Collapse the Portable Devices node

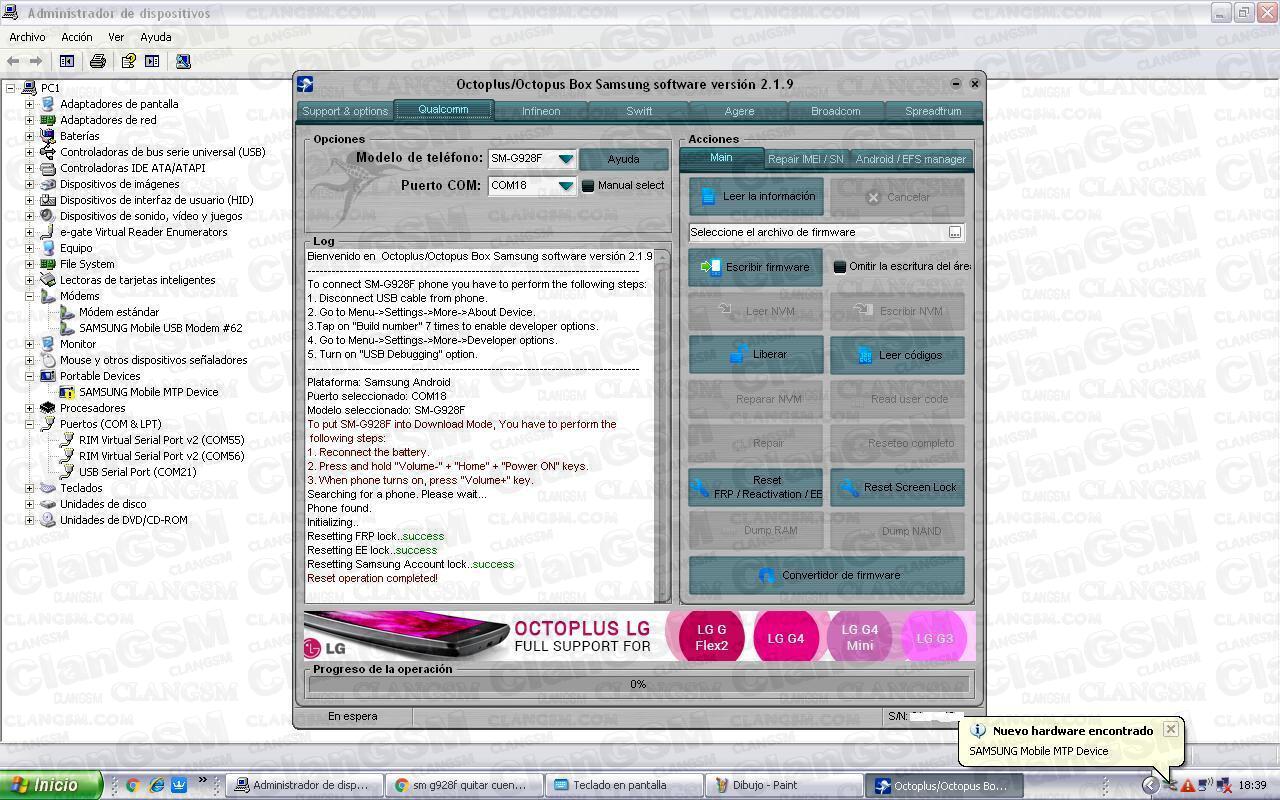point(29,376)
